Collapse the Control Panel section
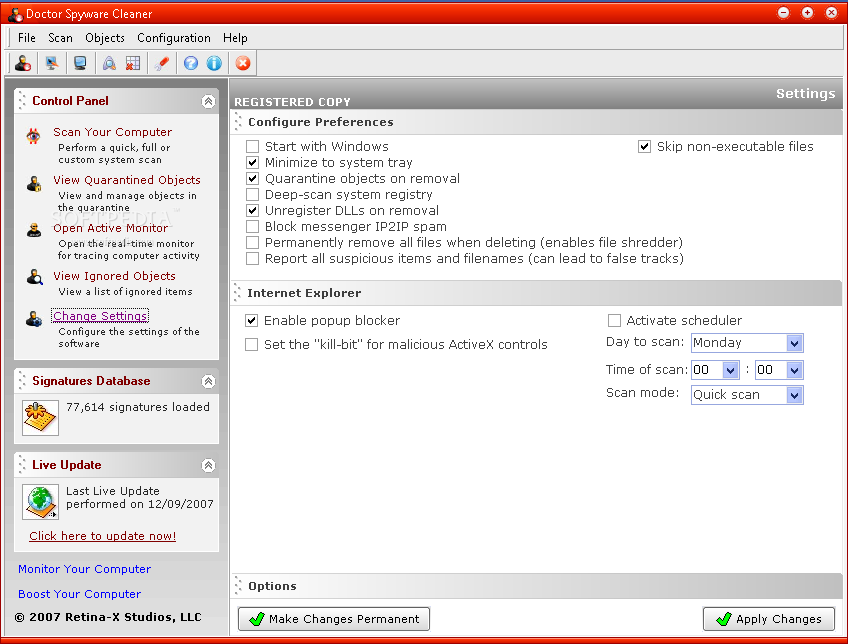Screen dimensions: 848x644 click(208, 101)
